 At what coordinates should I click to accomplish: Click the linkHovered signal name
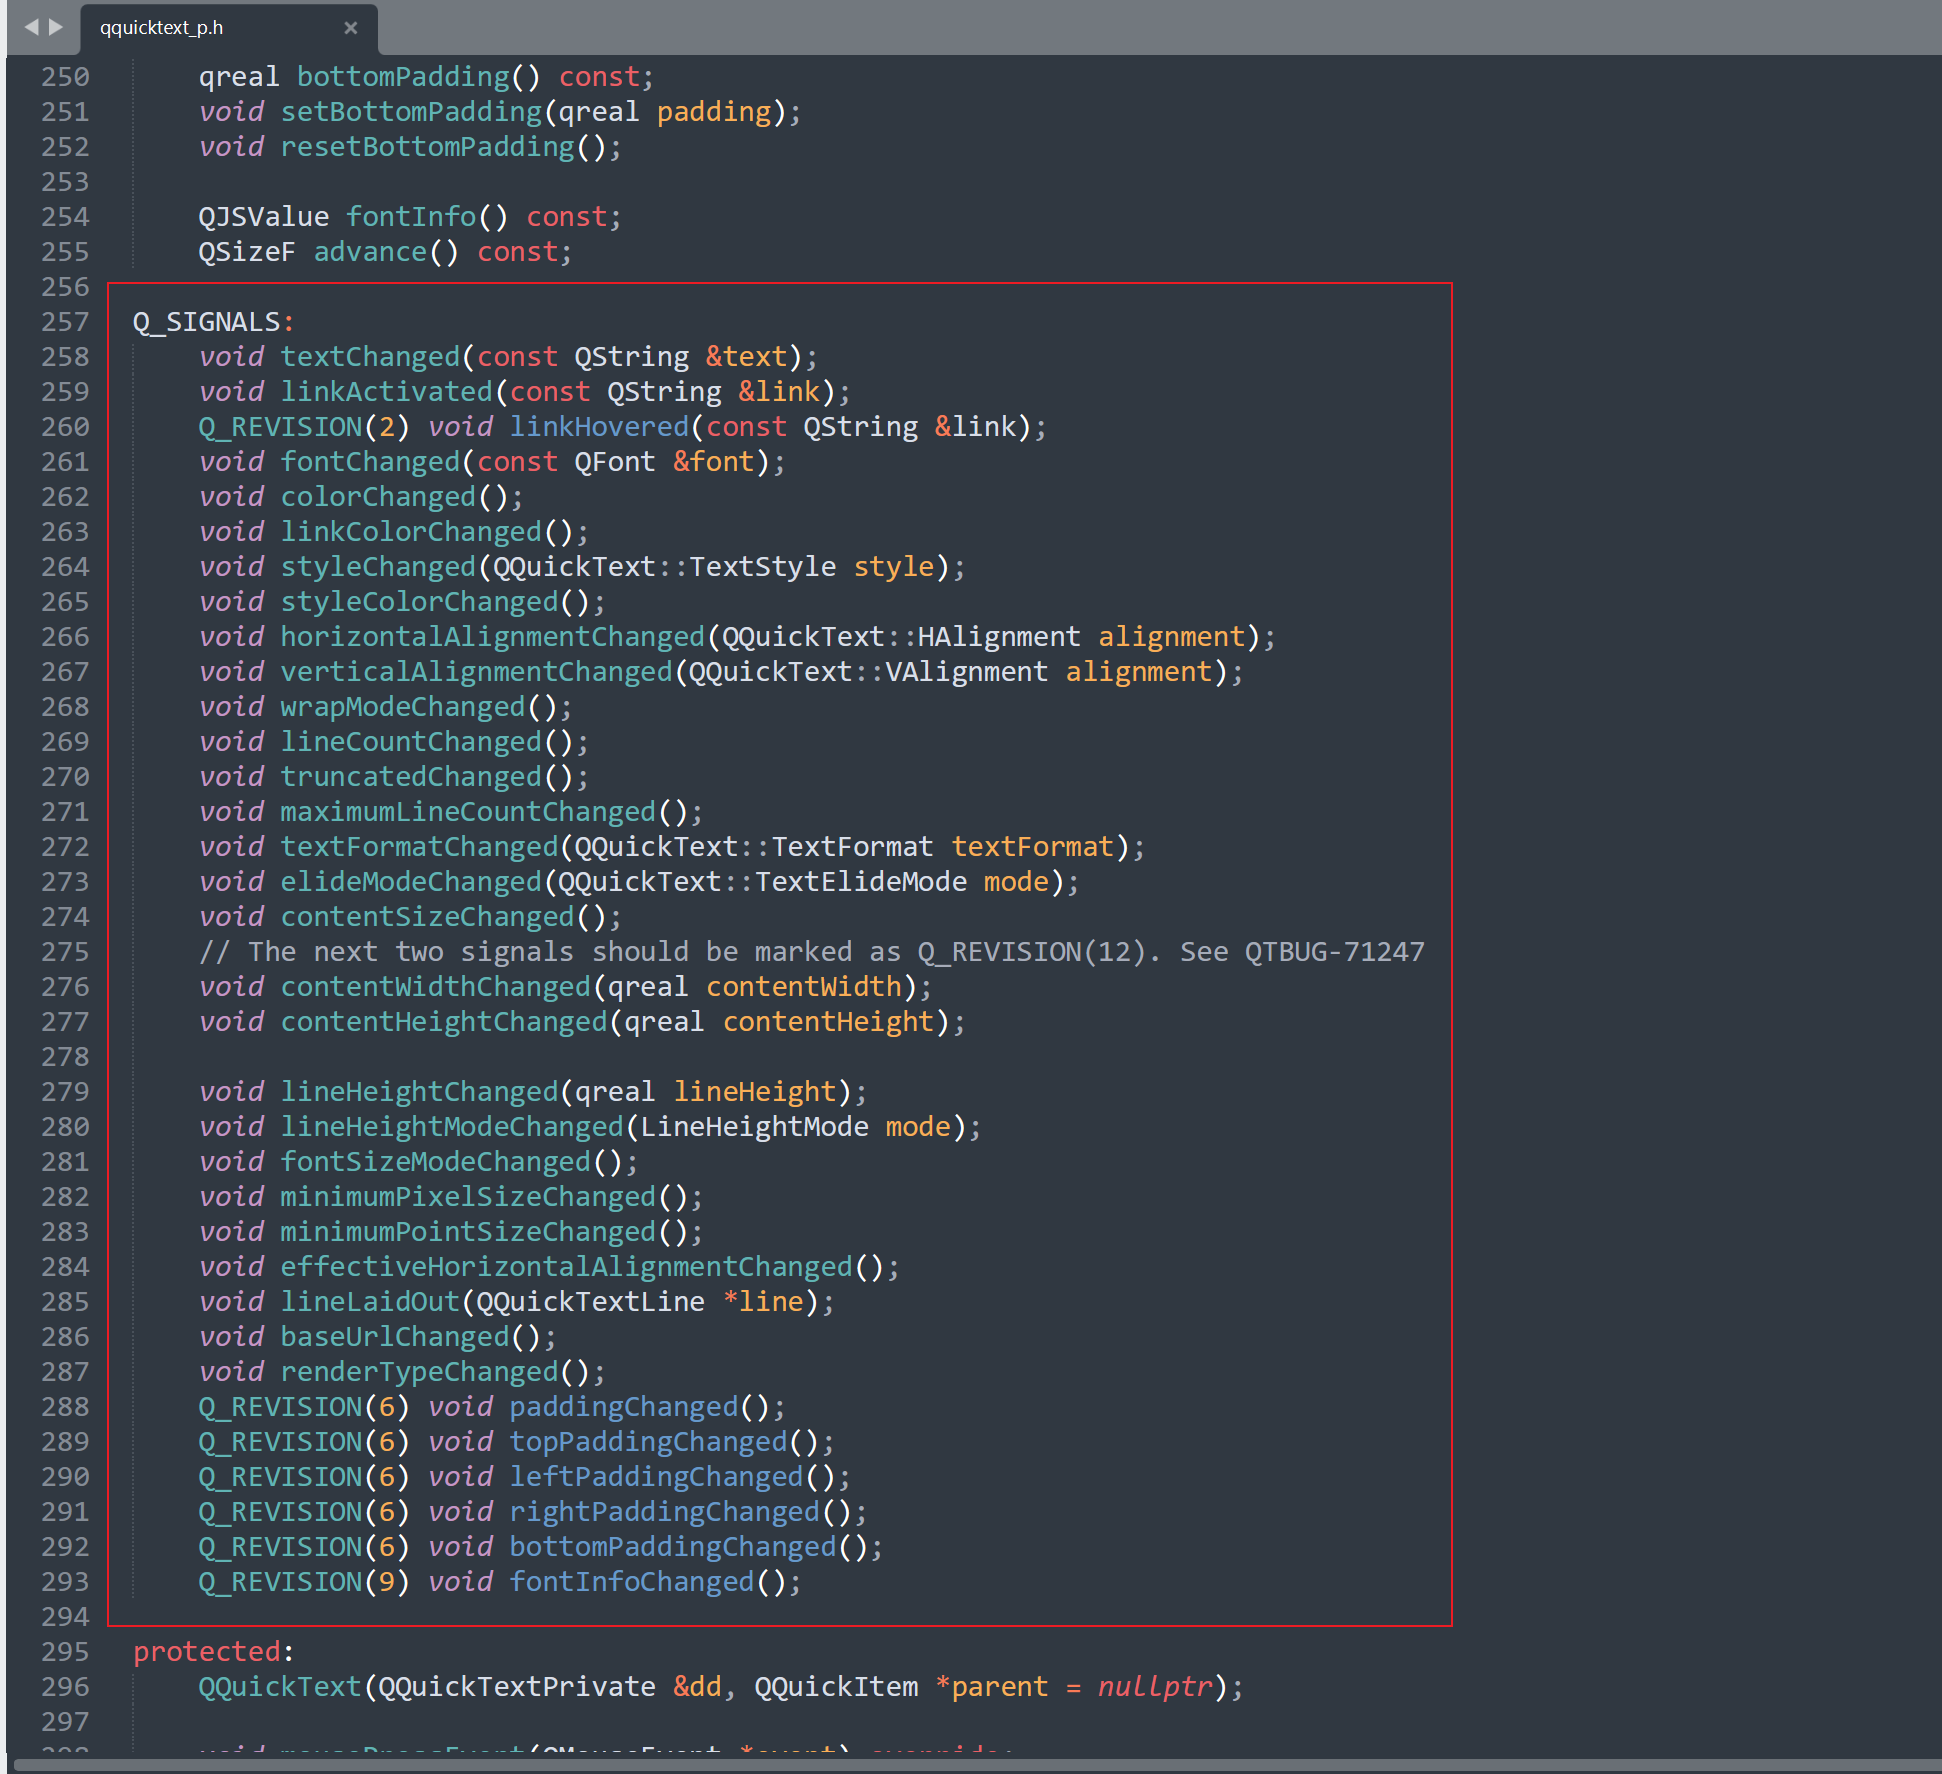click(x=599, y=427)
